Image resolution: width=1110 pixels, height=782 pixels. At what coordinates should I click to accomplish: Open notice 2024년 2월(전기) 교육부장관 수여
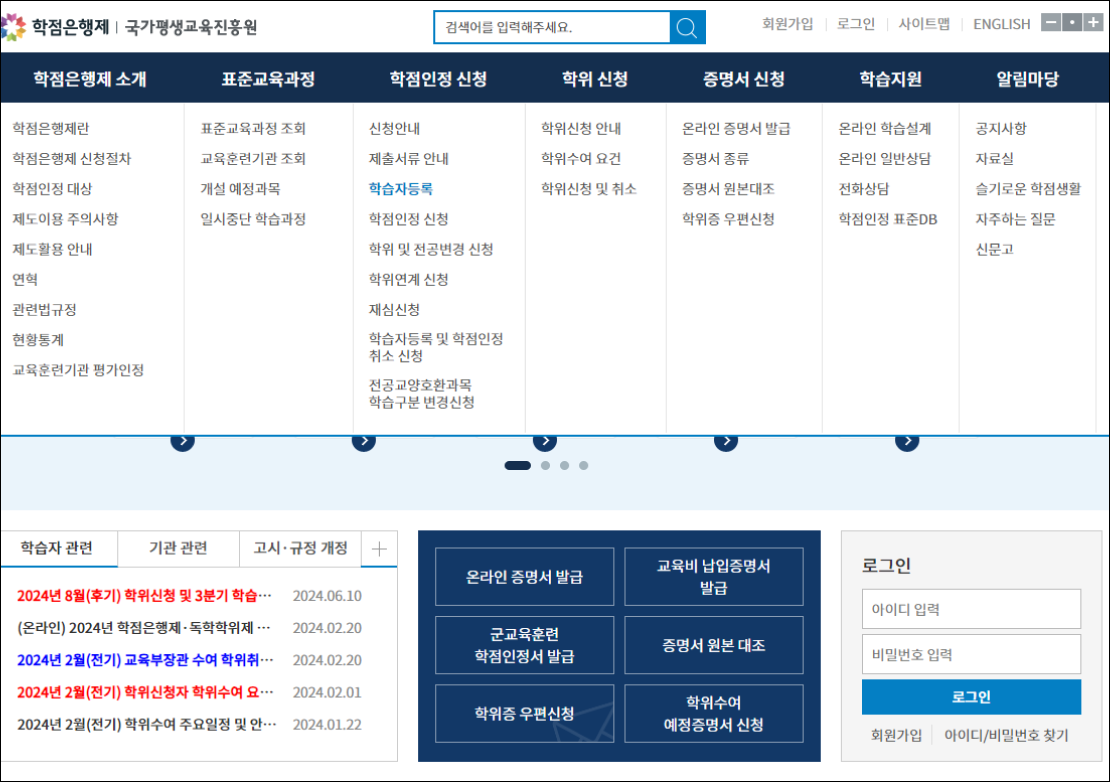tap(145, 660)
